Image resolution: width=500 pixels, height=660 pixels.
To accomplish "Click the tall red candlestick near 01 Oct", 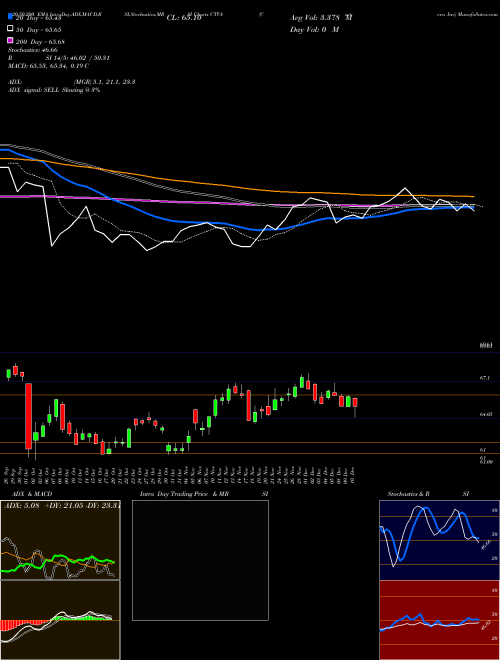I will 28,416.
